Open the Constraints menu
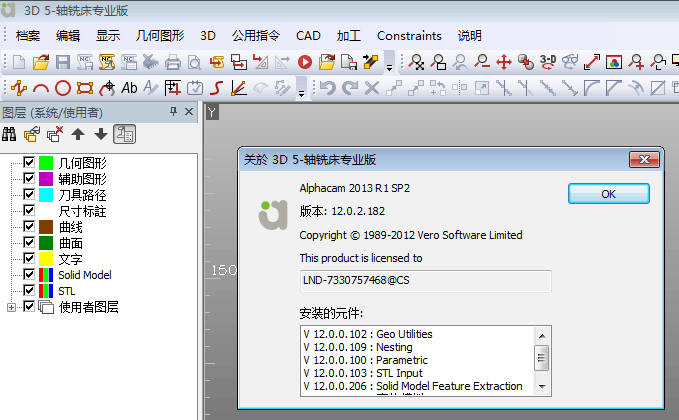The image size is (679, 420). click(x=409, y=36)
